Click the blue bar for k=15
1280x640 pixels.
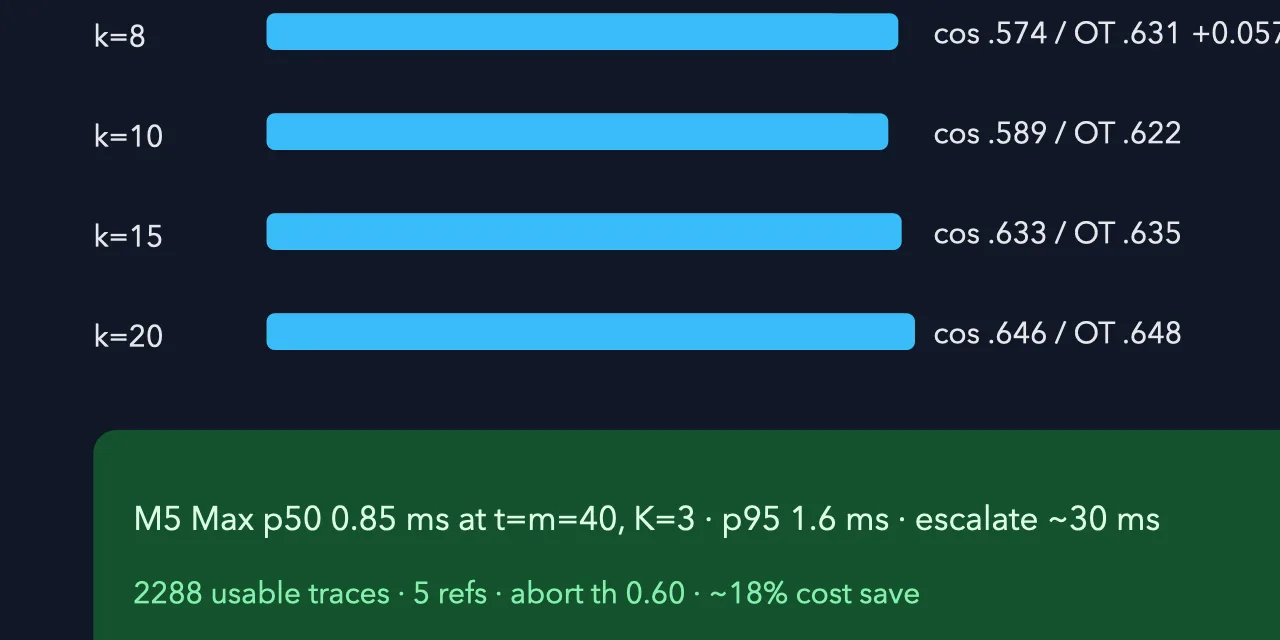point(584,232)
